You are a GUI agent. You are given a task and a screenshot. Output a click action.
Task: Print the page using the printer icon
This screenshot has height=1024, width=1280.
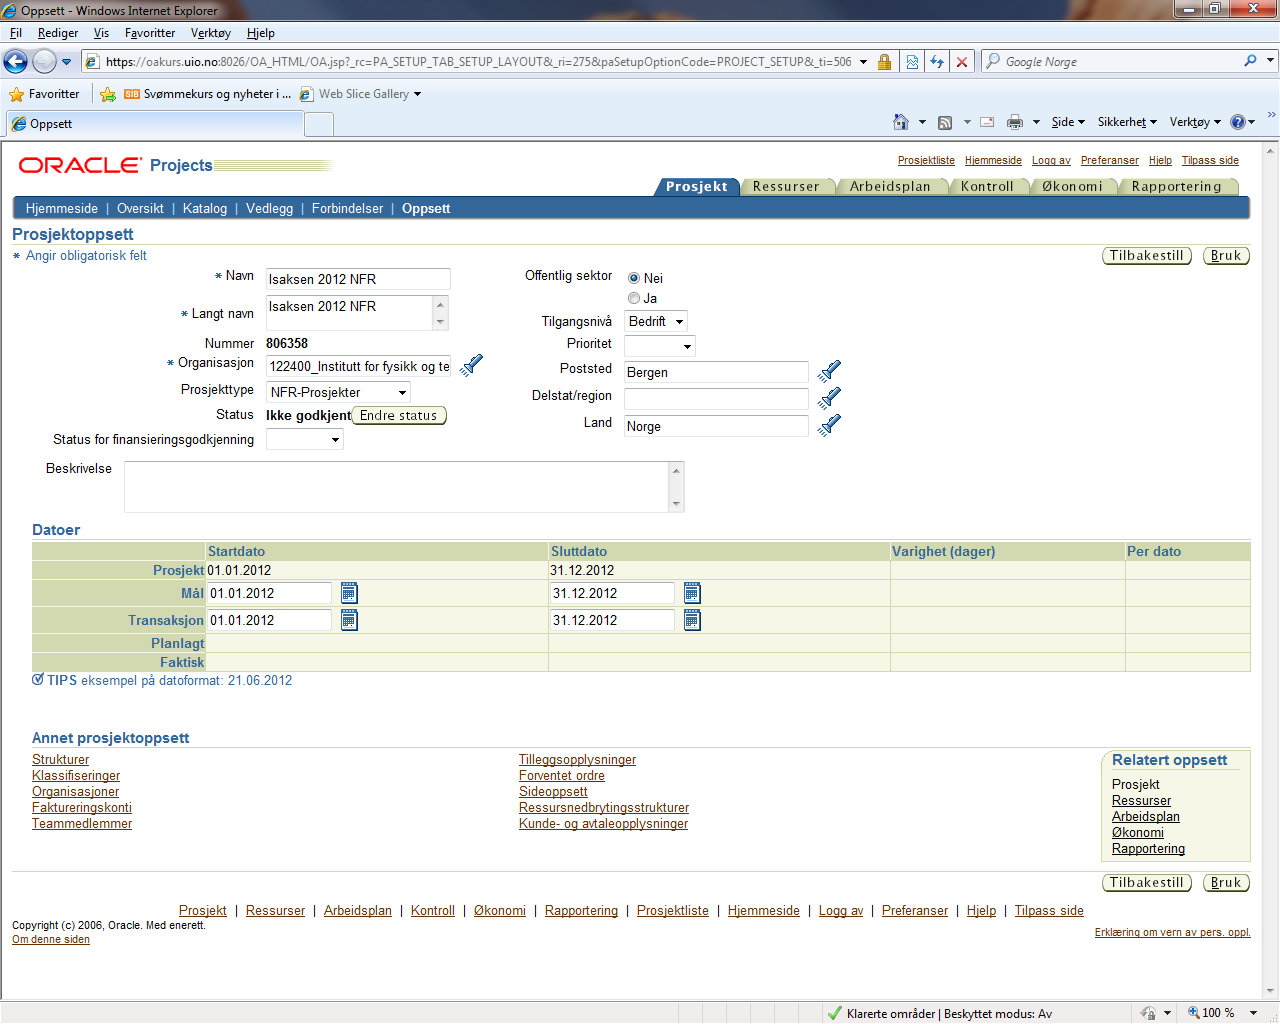click(x=1015, y=122)
